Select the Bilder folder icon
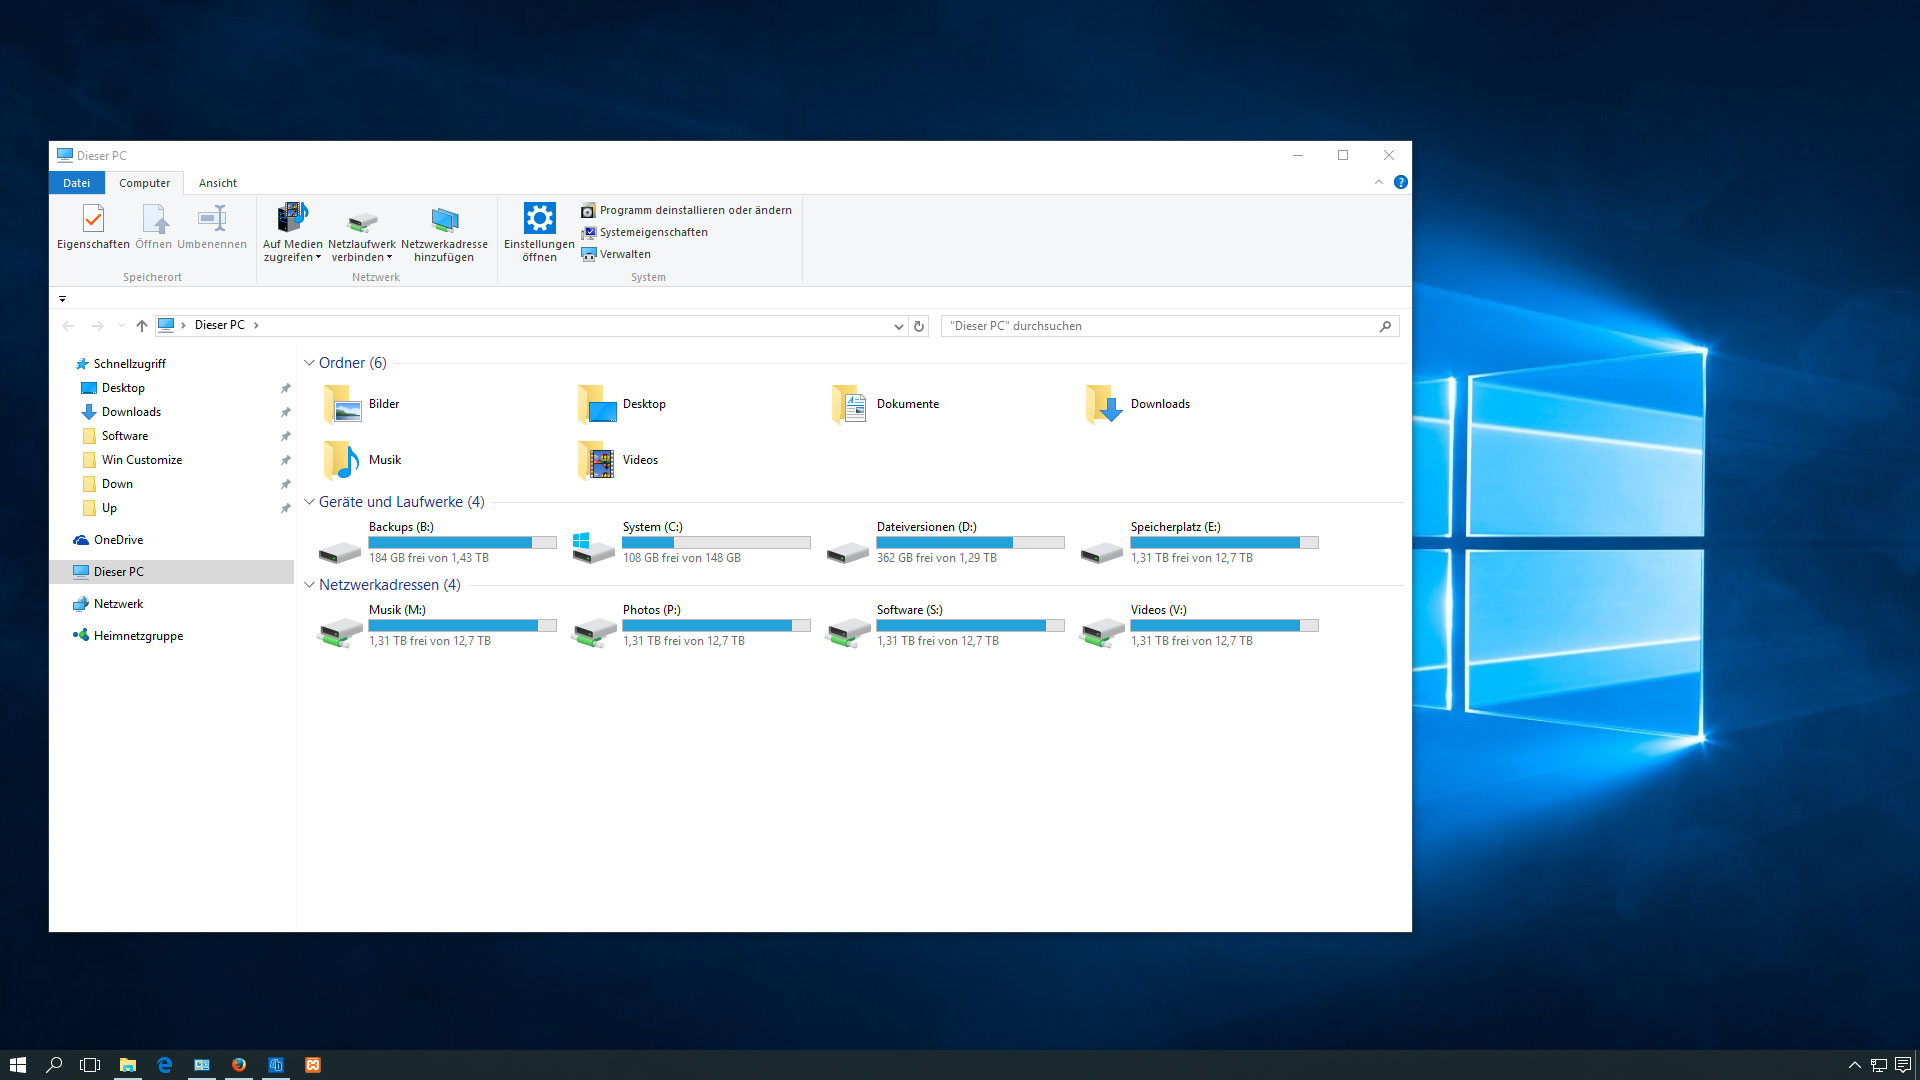This screenshot has width=1920, height=1080. point(342,404)
